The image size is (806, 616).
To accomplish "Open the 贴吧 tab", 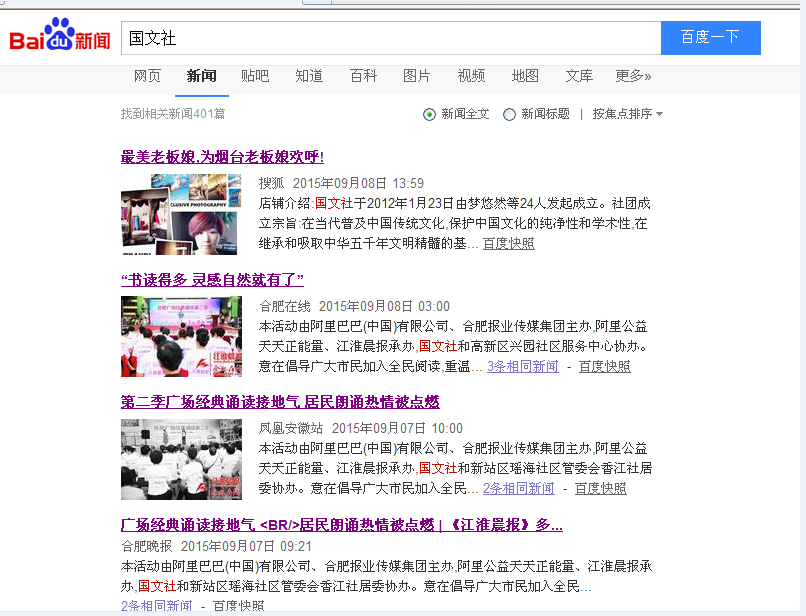I will click(x=255, y=76).
